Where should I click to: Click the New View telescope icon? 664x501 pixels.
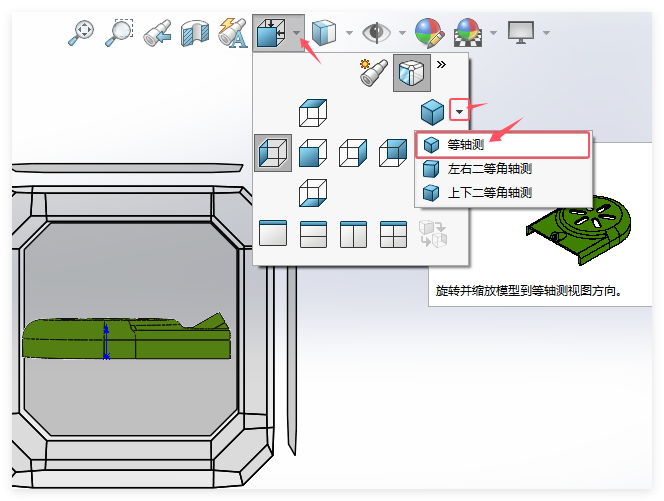374,72
